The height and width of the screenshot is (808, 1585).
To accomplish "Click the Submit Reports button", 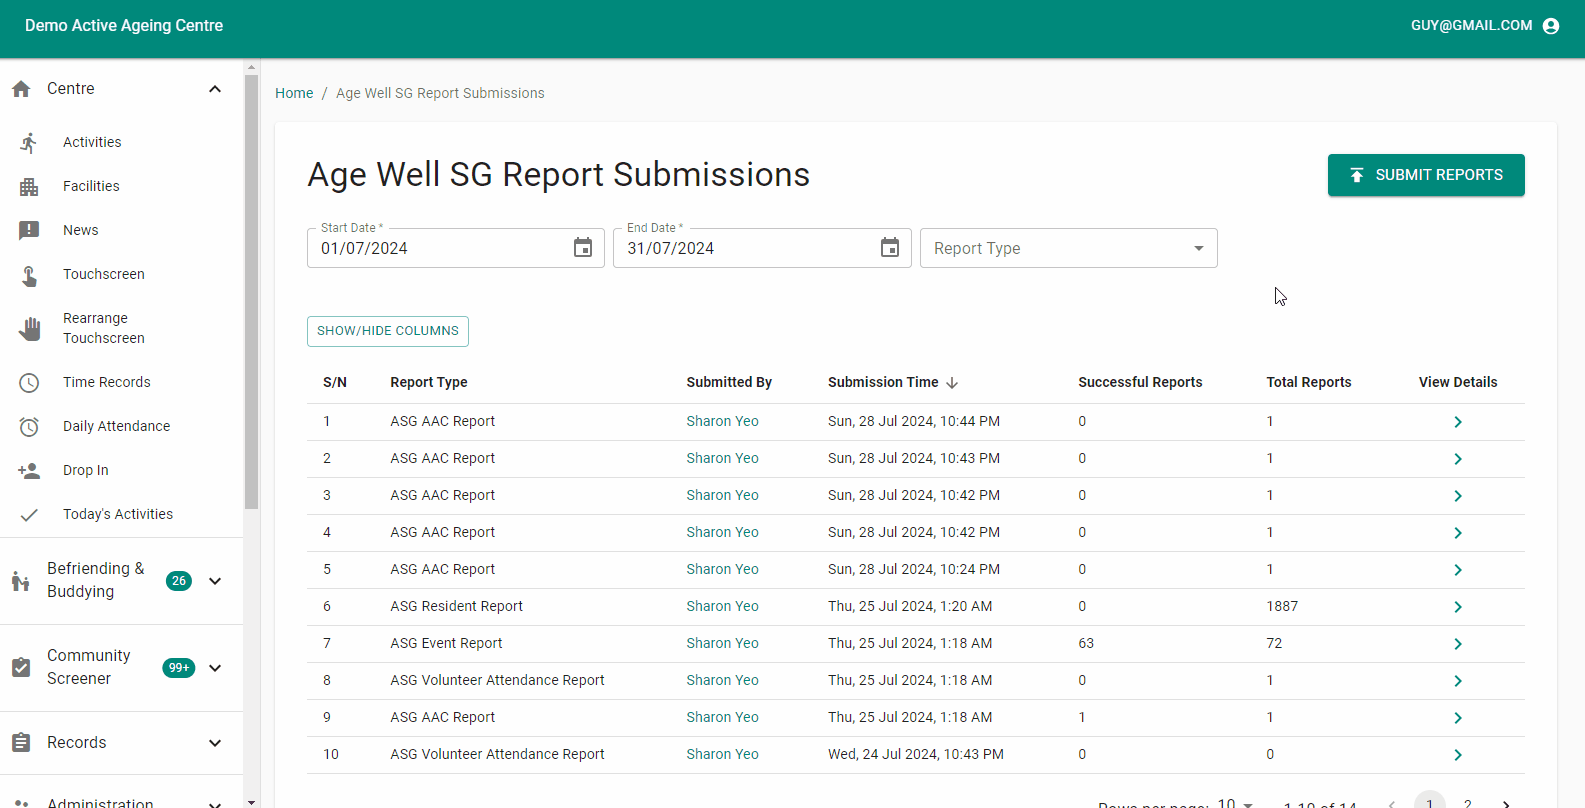I will pyautogui.click(x=1426, y=175).
